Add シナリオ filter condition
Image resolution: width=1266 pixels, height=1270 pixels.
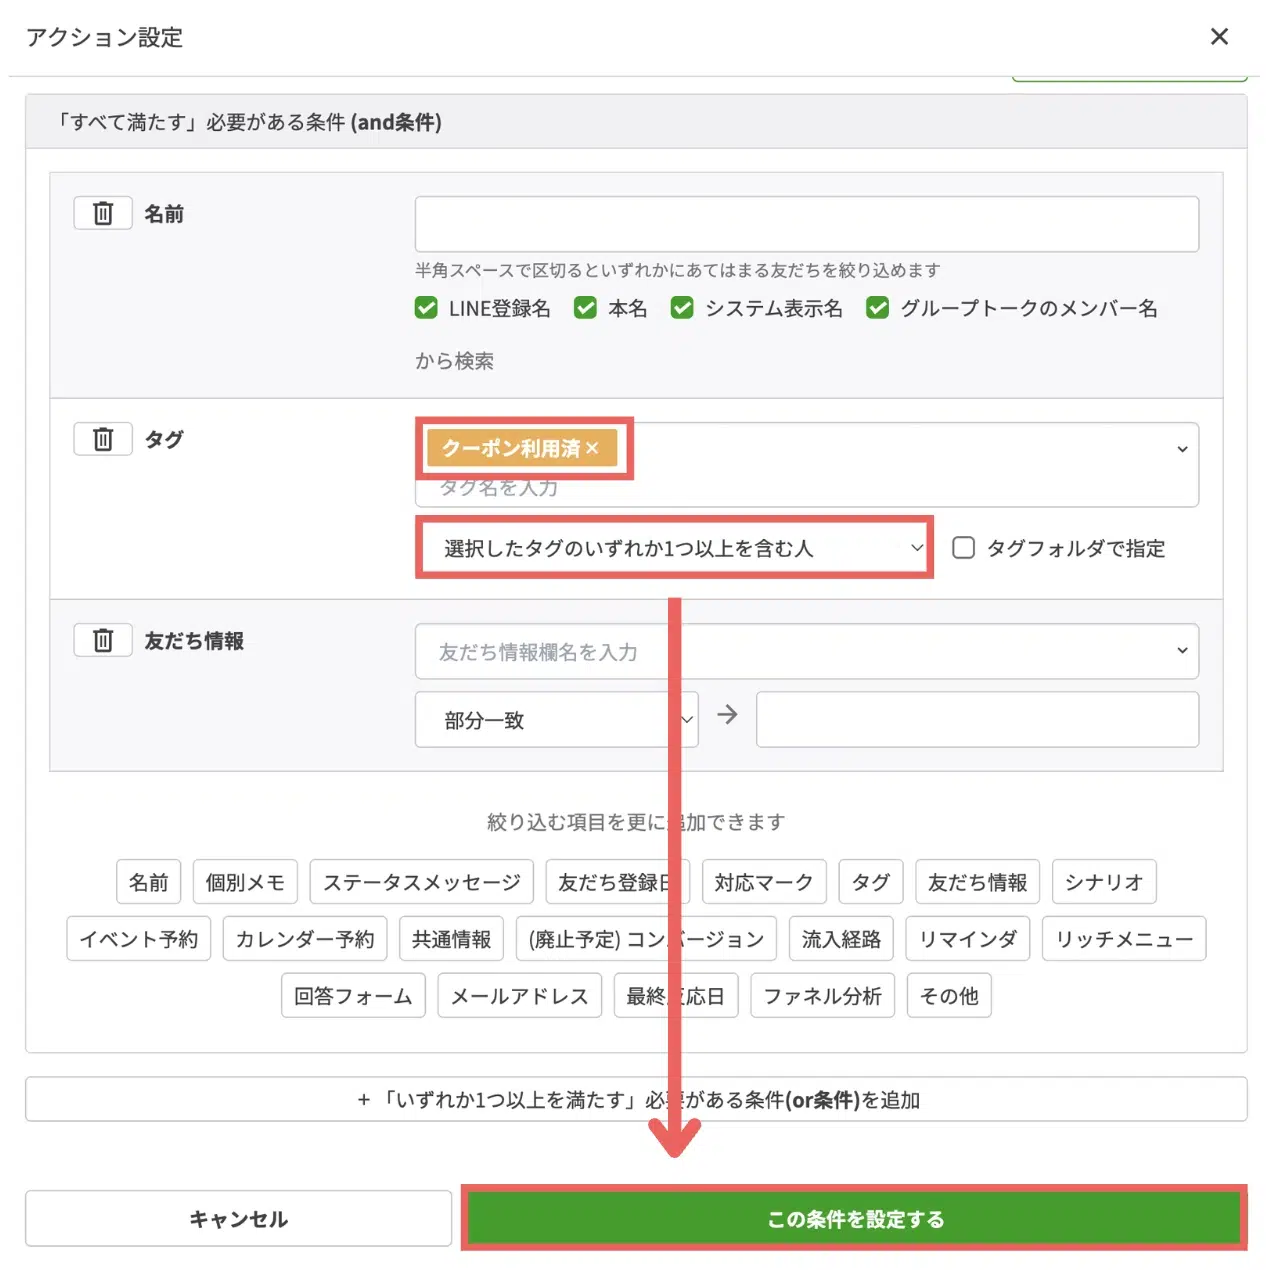coord(1104,882)
